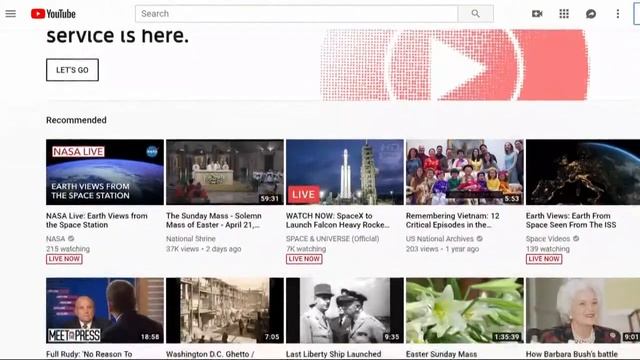The image size is (640, 360).
Task: Open the NASA channel link
Action: pos(56,239)
